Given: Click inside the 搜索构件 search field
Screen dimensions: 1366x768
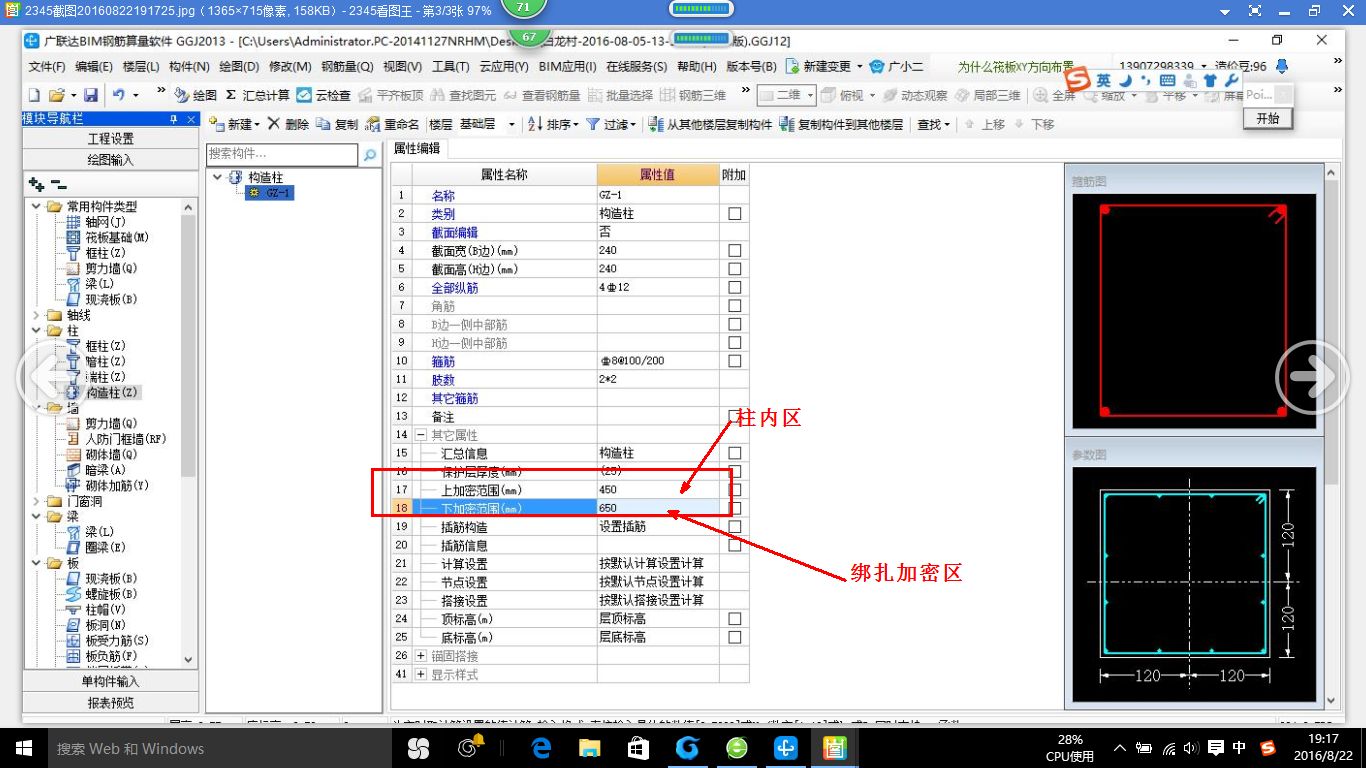Looking at the screenshot, I should pyautogui.click(x=285, y=155).
